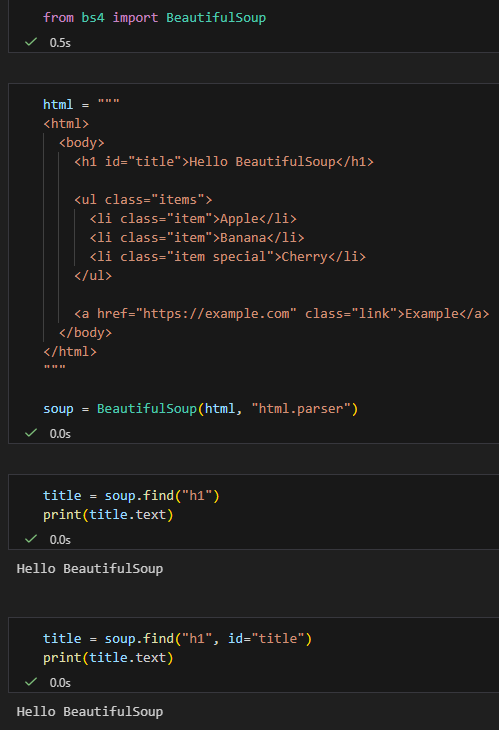Click the closing </body> tag line
This screenshot has height=730, width=499.
pyautogui.click(x=85, y=333)
